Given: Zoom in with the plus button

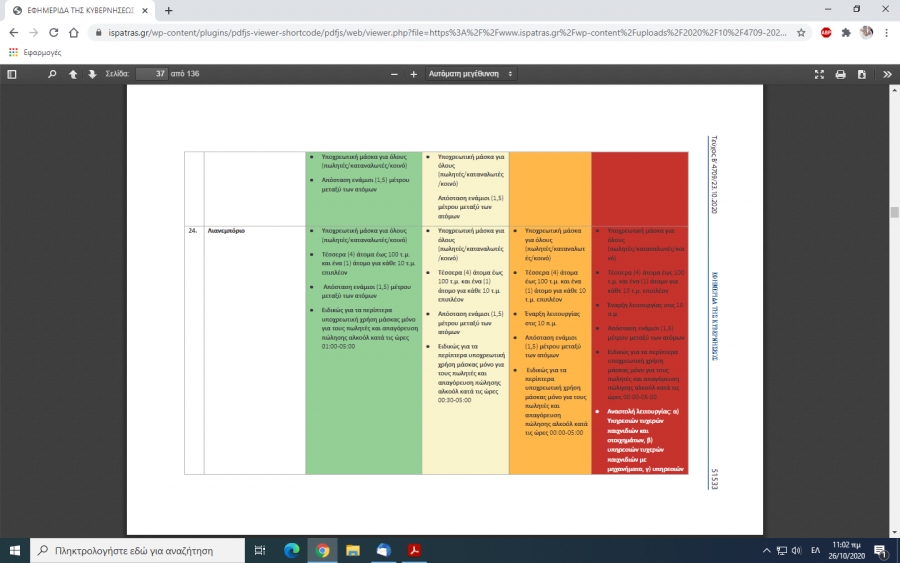Looking at the screenshot, I should (414, 74).
